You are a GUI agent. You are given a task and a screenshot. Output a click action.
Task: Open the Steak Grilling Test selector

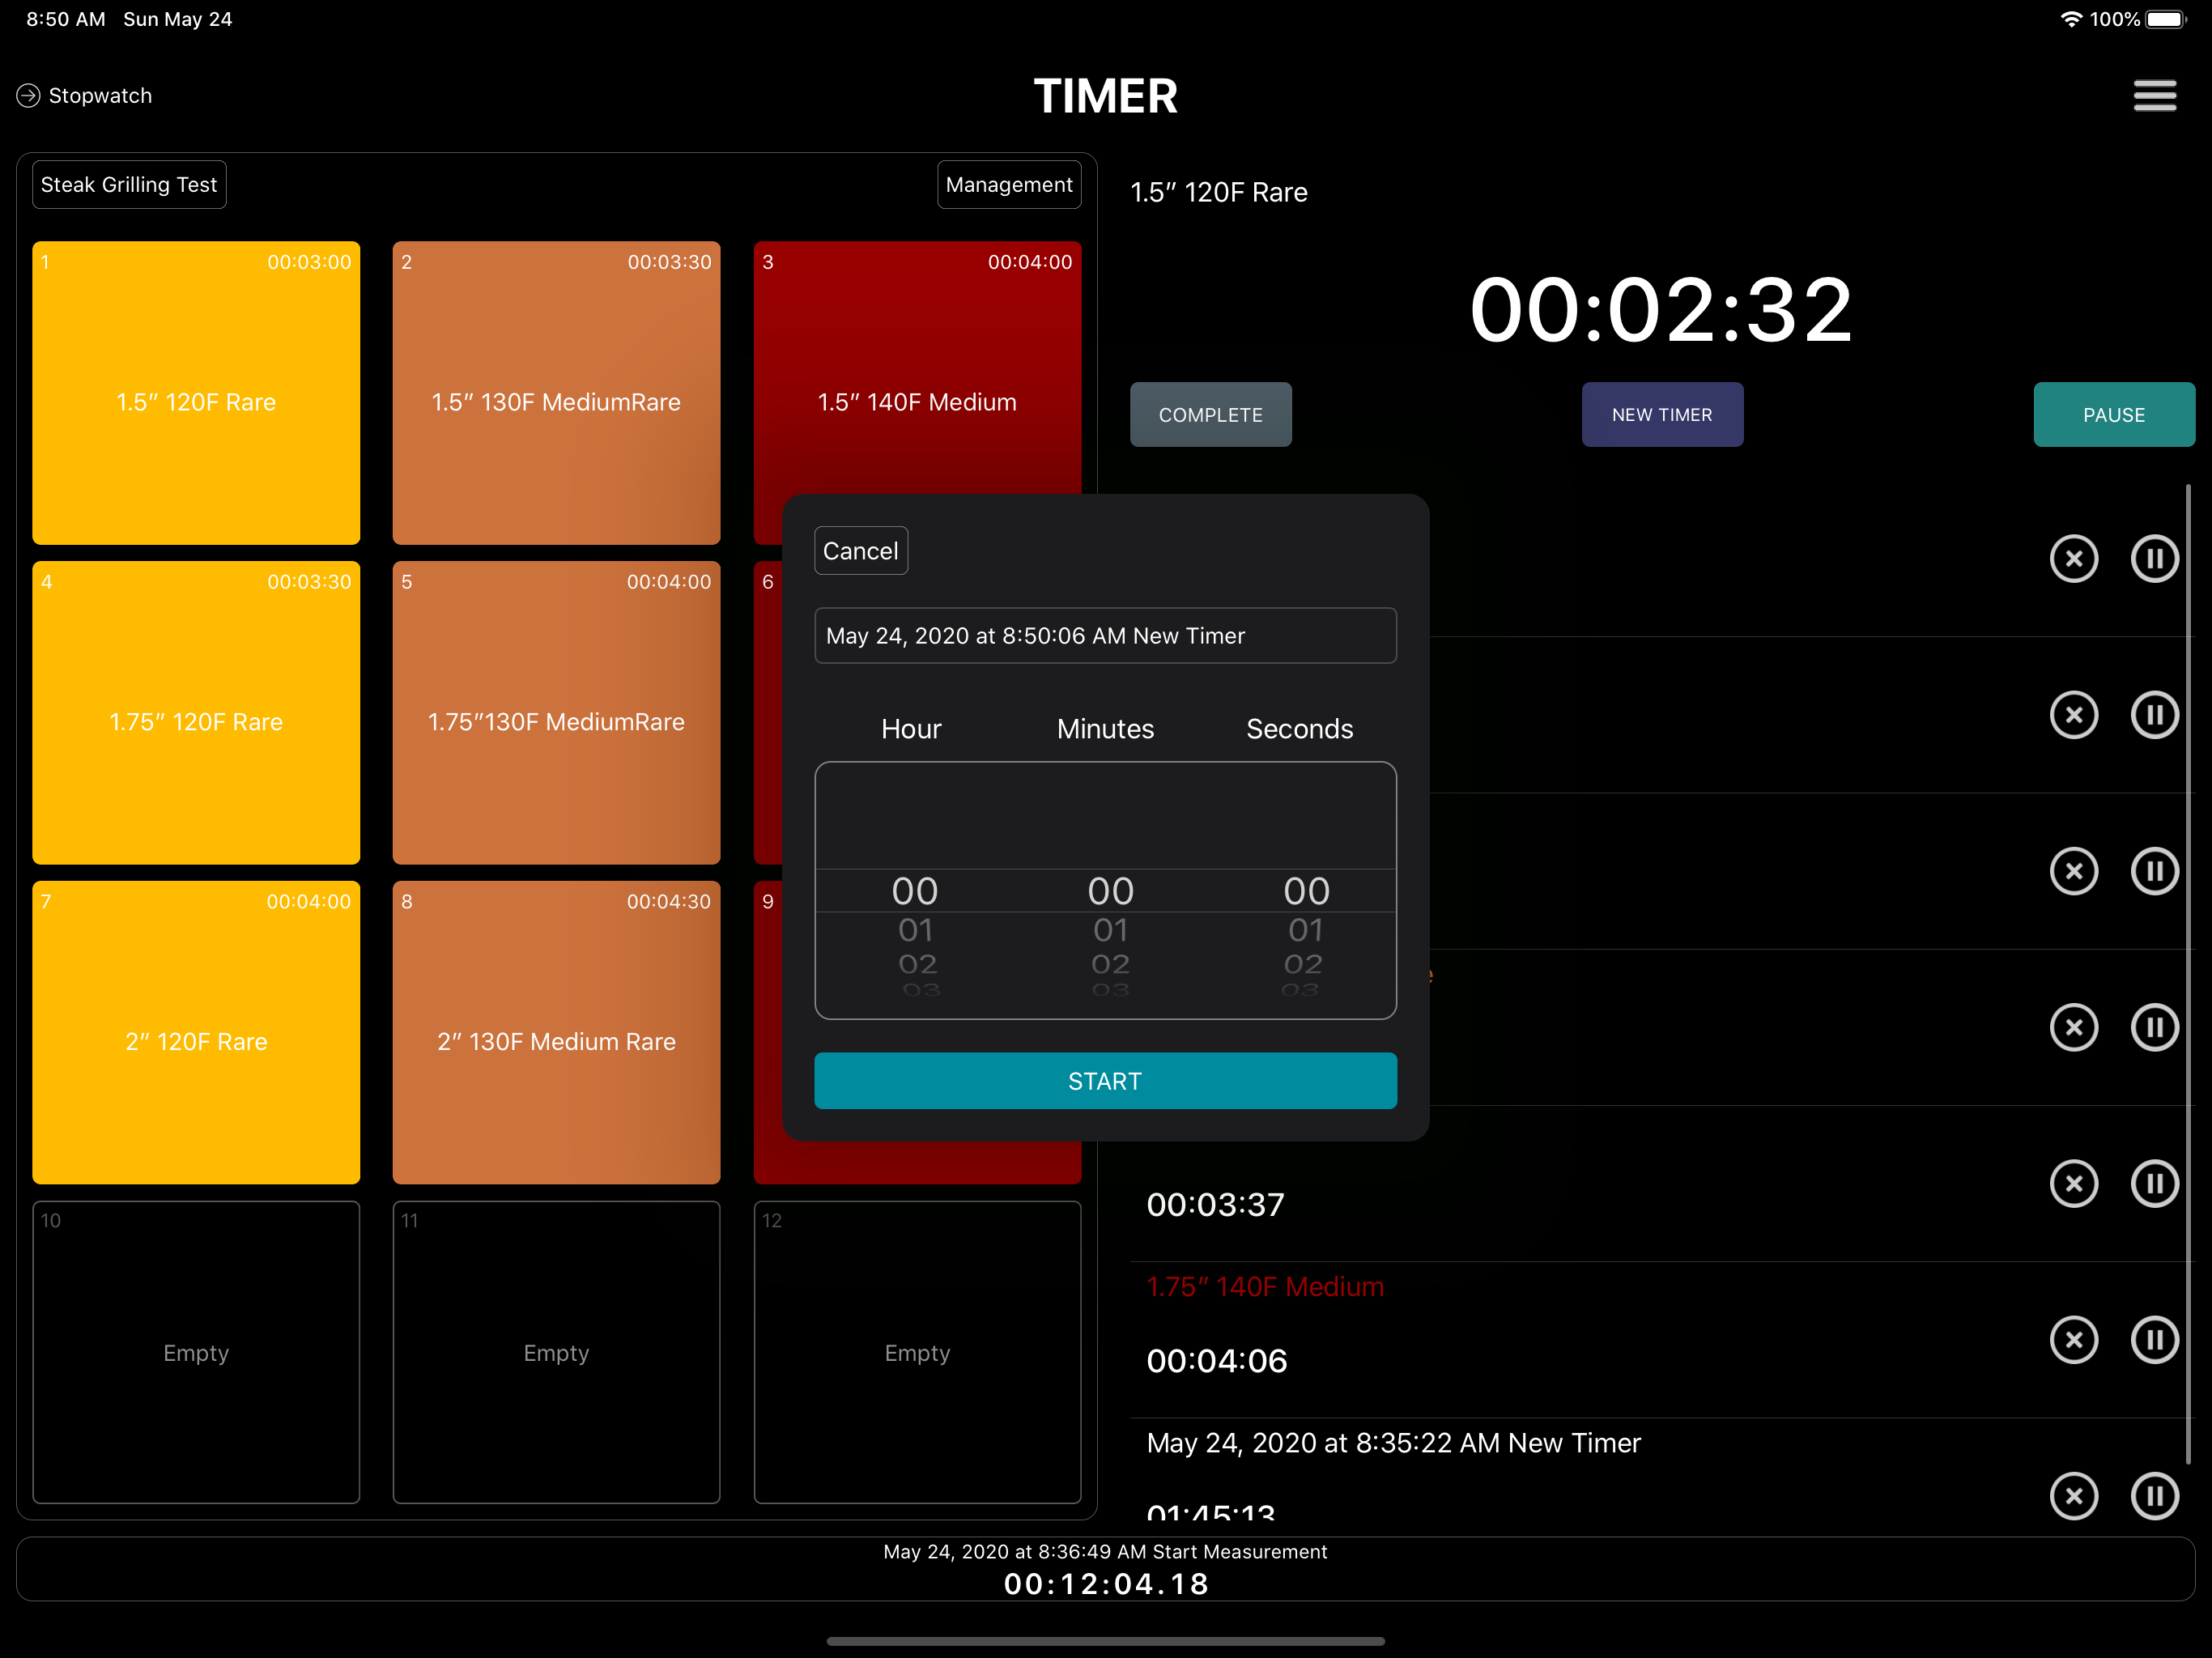(x=129, y=184)
